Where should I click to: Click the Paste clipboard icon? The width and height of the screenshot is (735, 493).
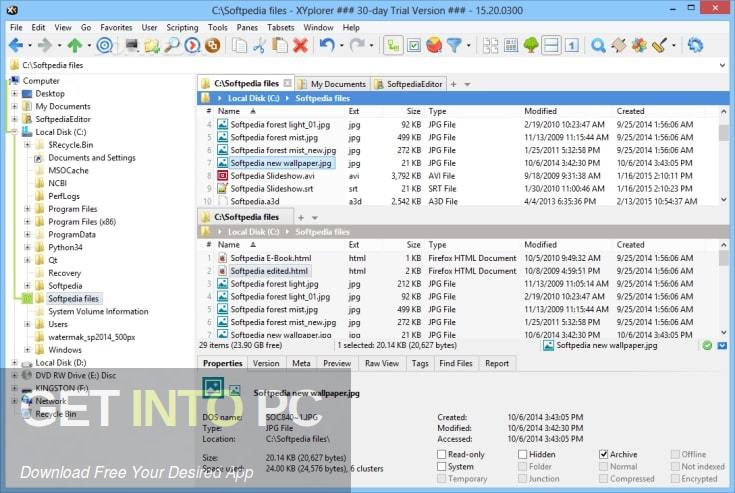tap(280, 45)
